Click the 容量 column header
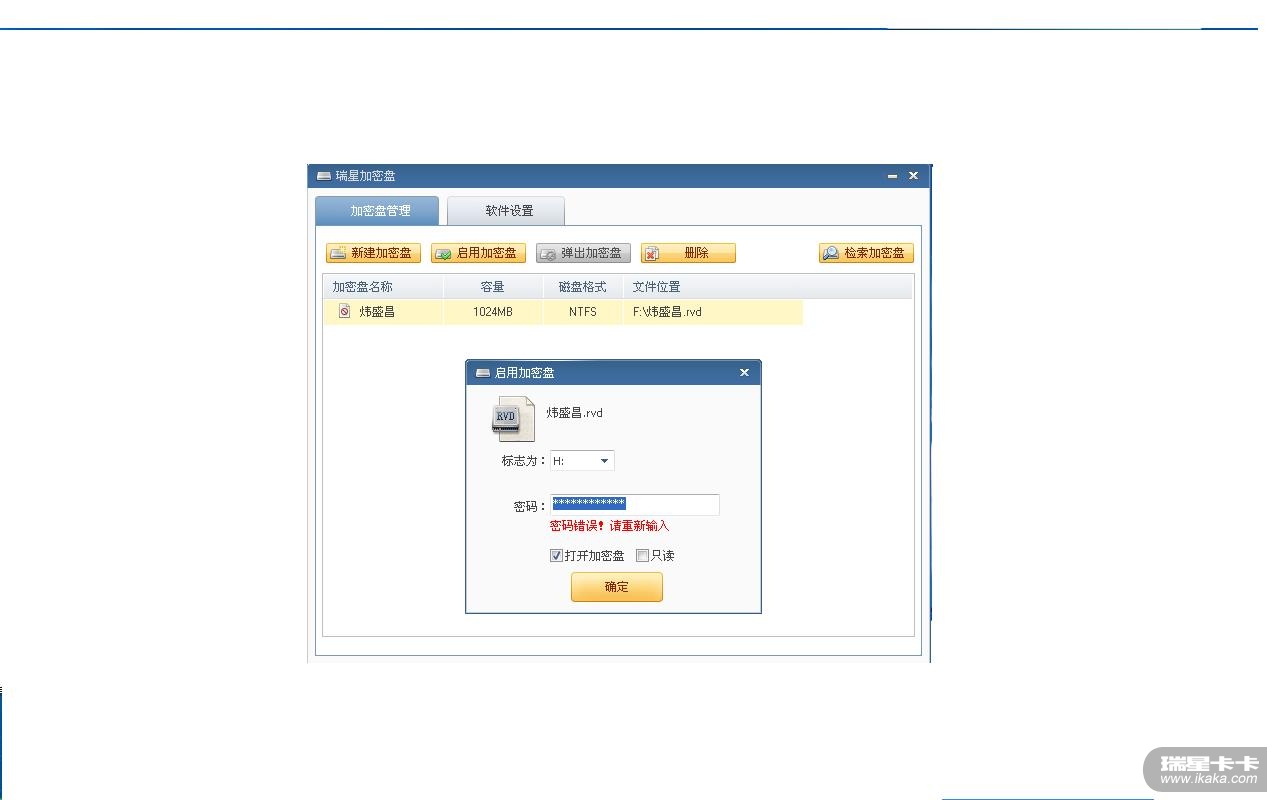This screenshot has height=800, width=1280. (x=493, y=287)
